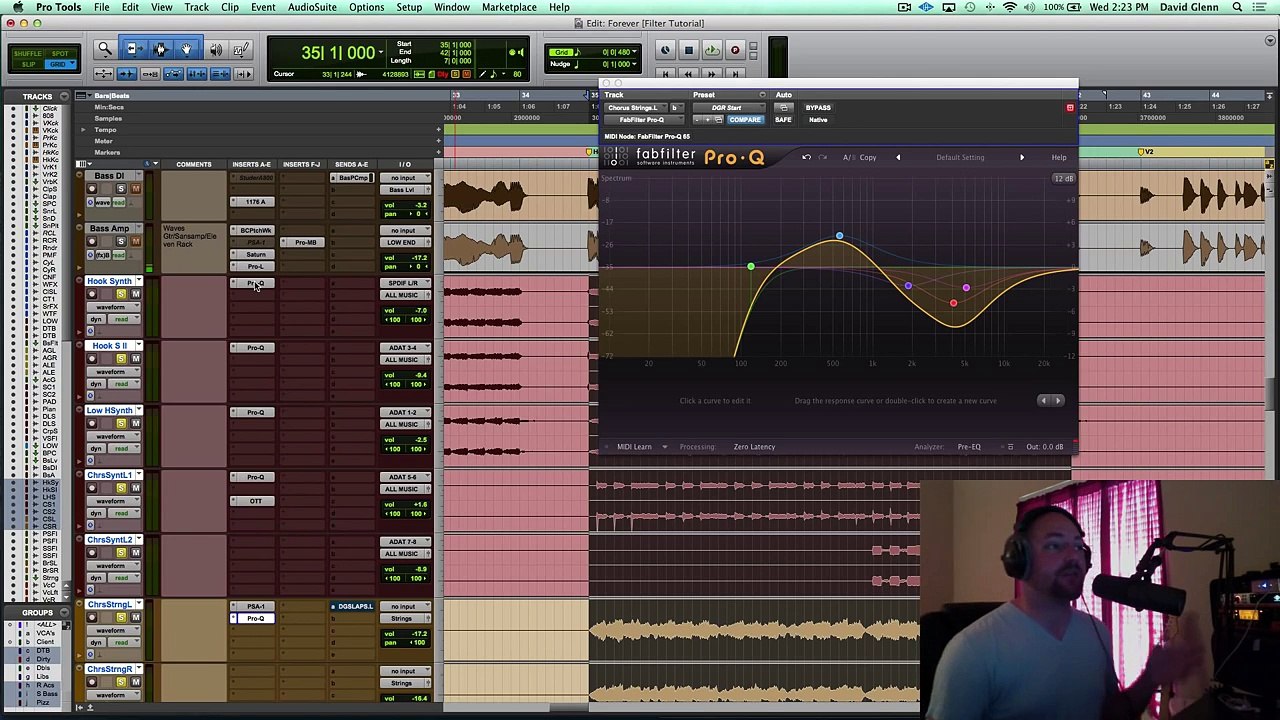1280x720 pixels.
Task: Click the SAFE automation button
Action: coord(783,120)
